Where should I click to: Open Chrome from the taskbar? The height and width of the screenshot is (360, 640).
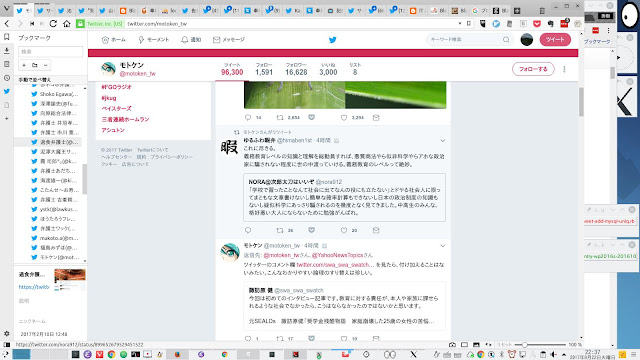pos(111,354)
